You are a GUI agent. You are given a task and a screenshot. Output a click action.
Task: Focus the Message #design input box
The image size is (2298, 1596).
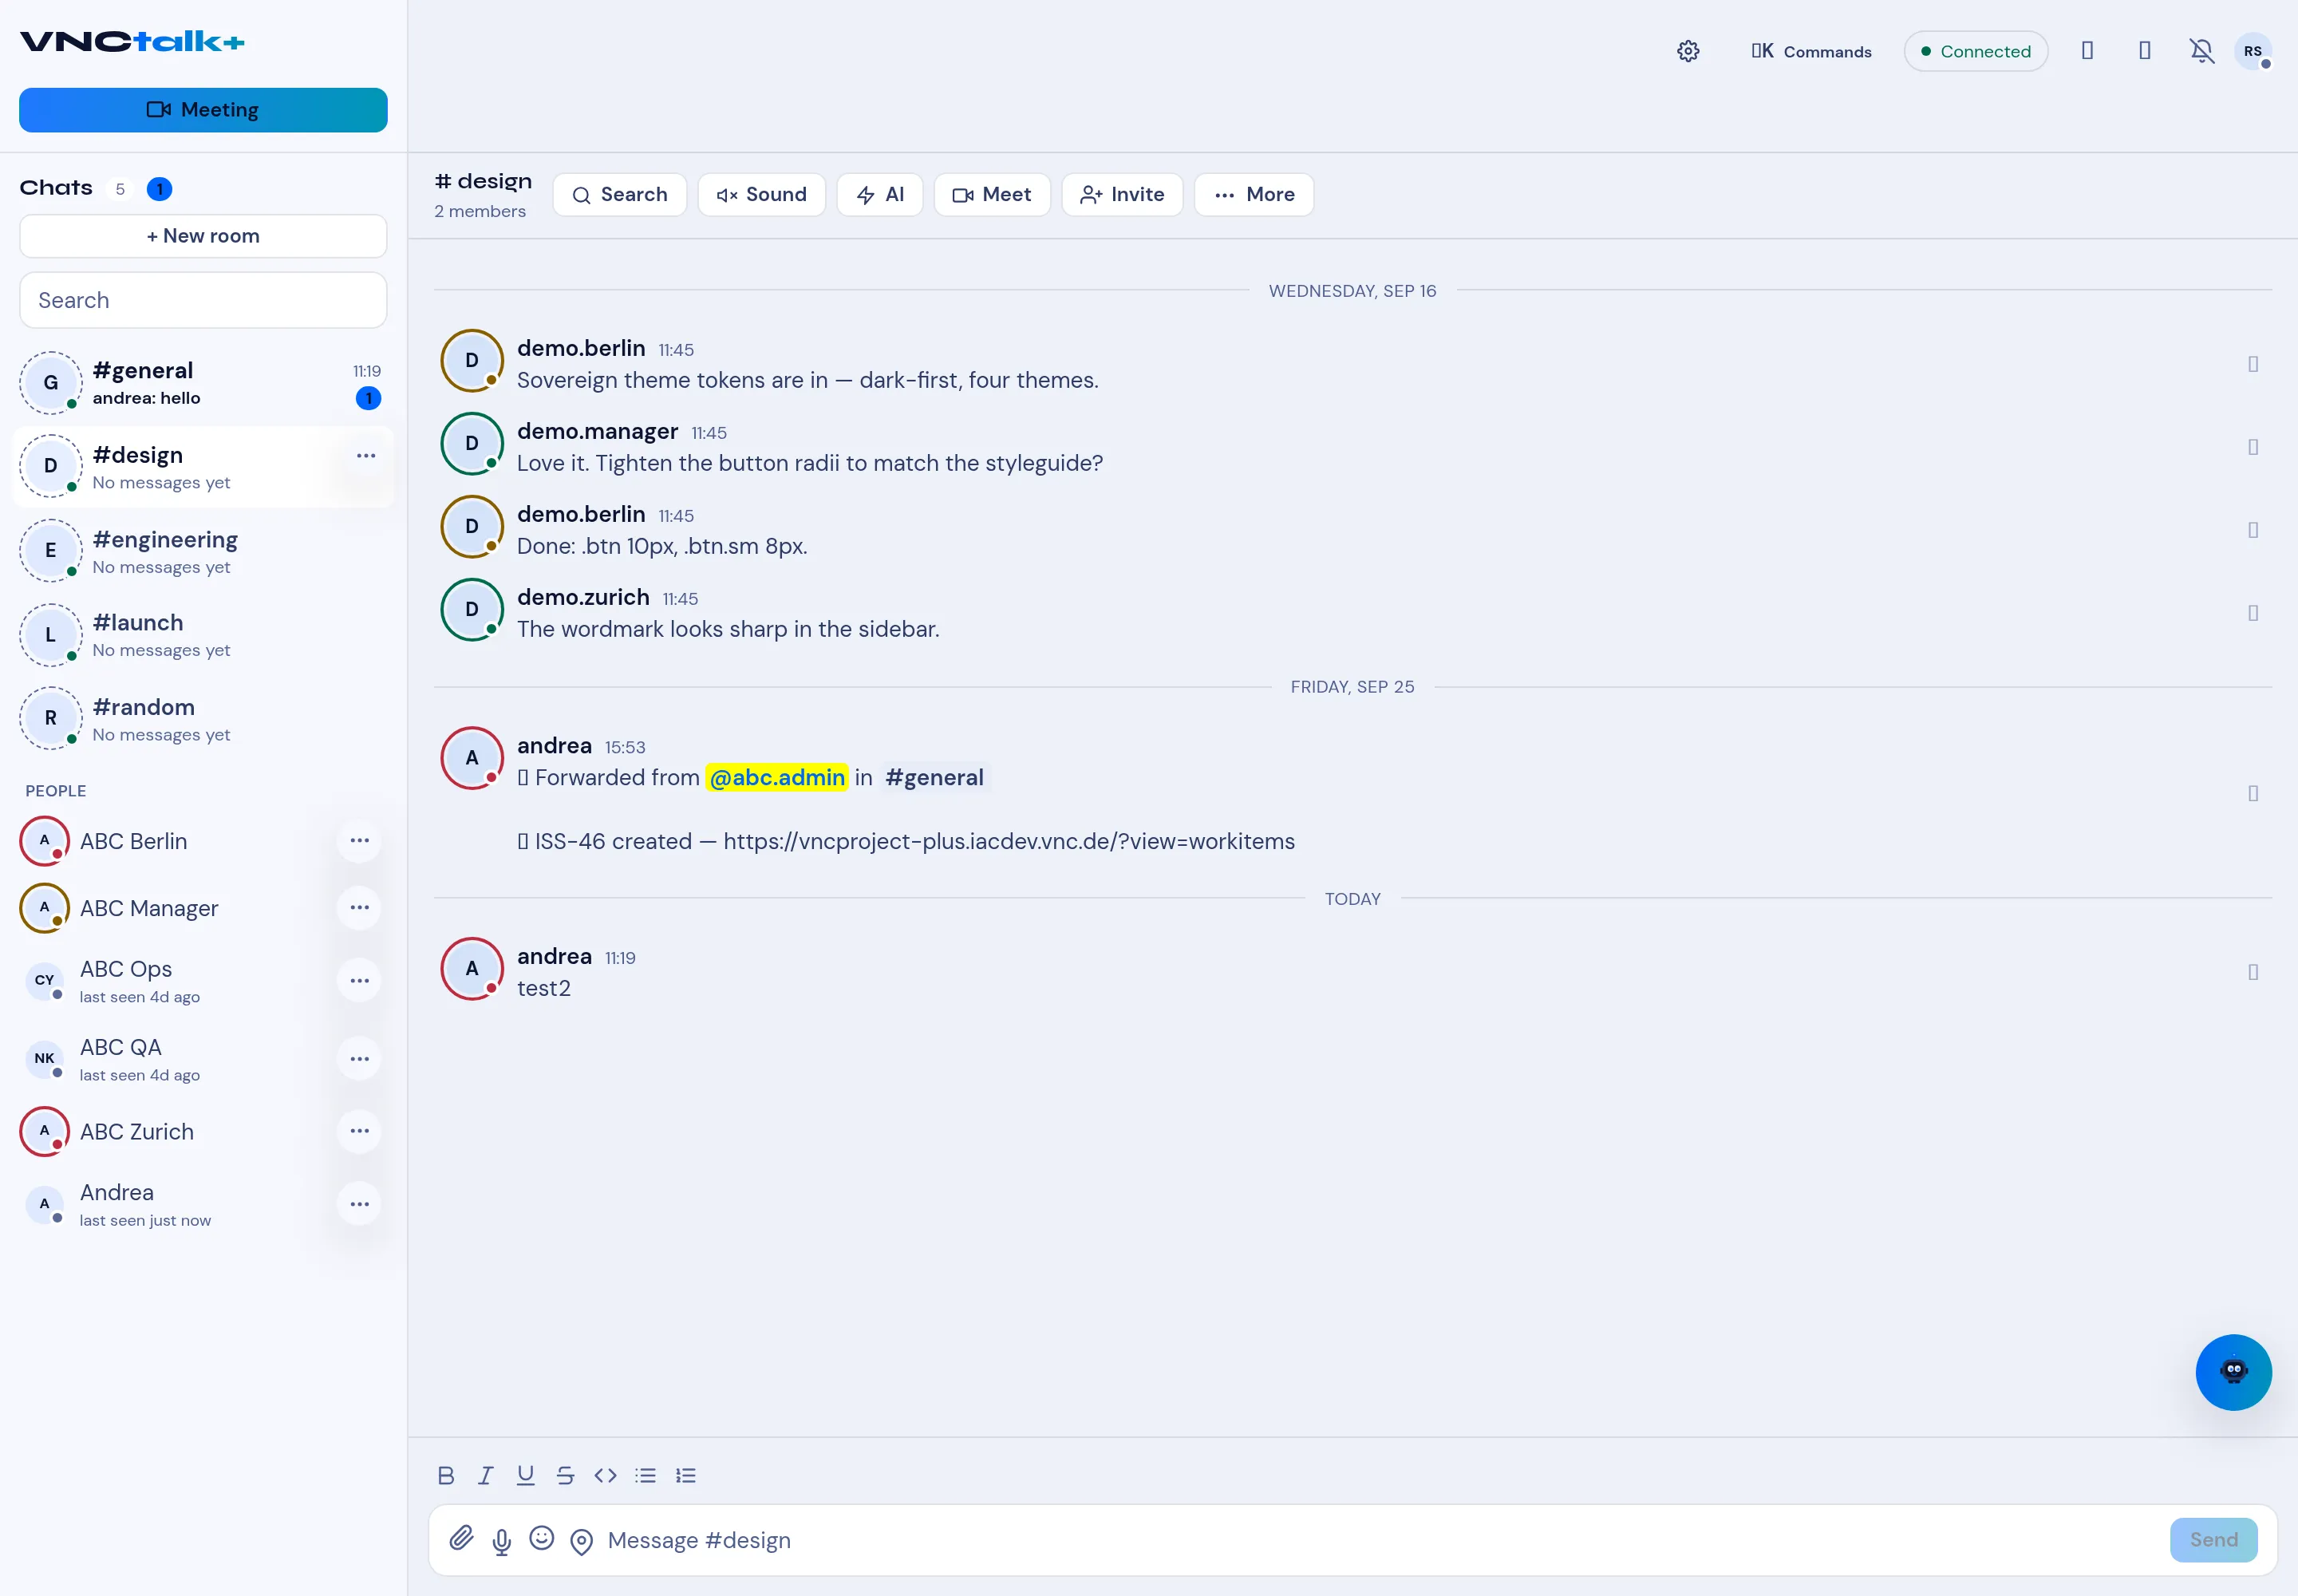[1380, 1540]
